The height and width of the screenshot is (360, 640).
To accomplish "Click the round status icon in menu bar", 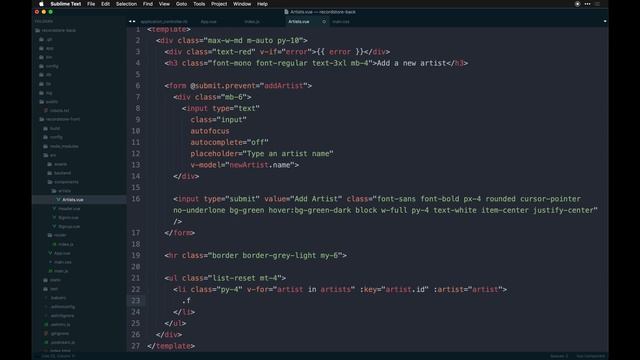I will pyautogui.click(x=577, y=4).
